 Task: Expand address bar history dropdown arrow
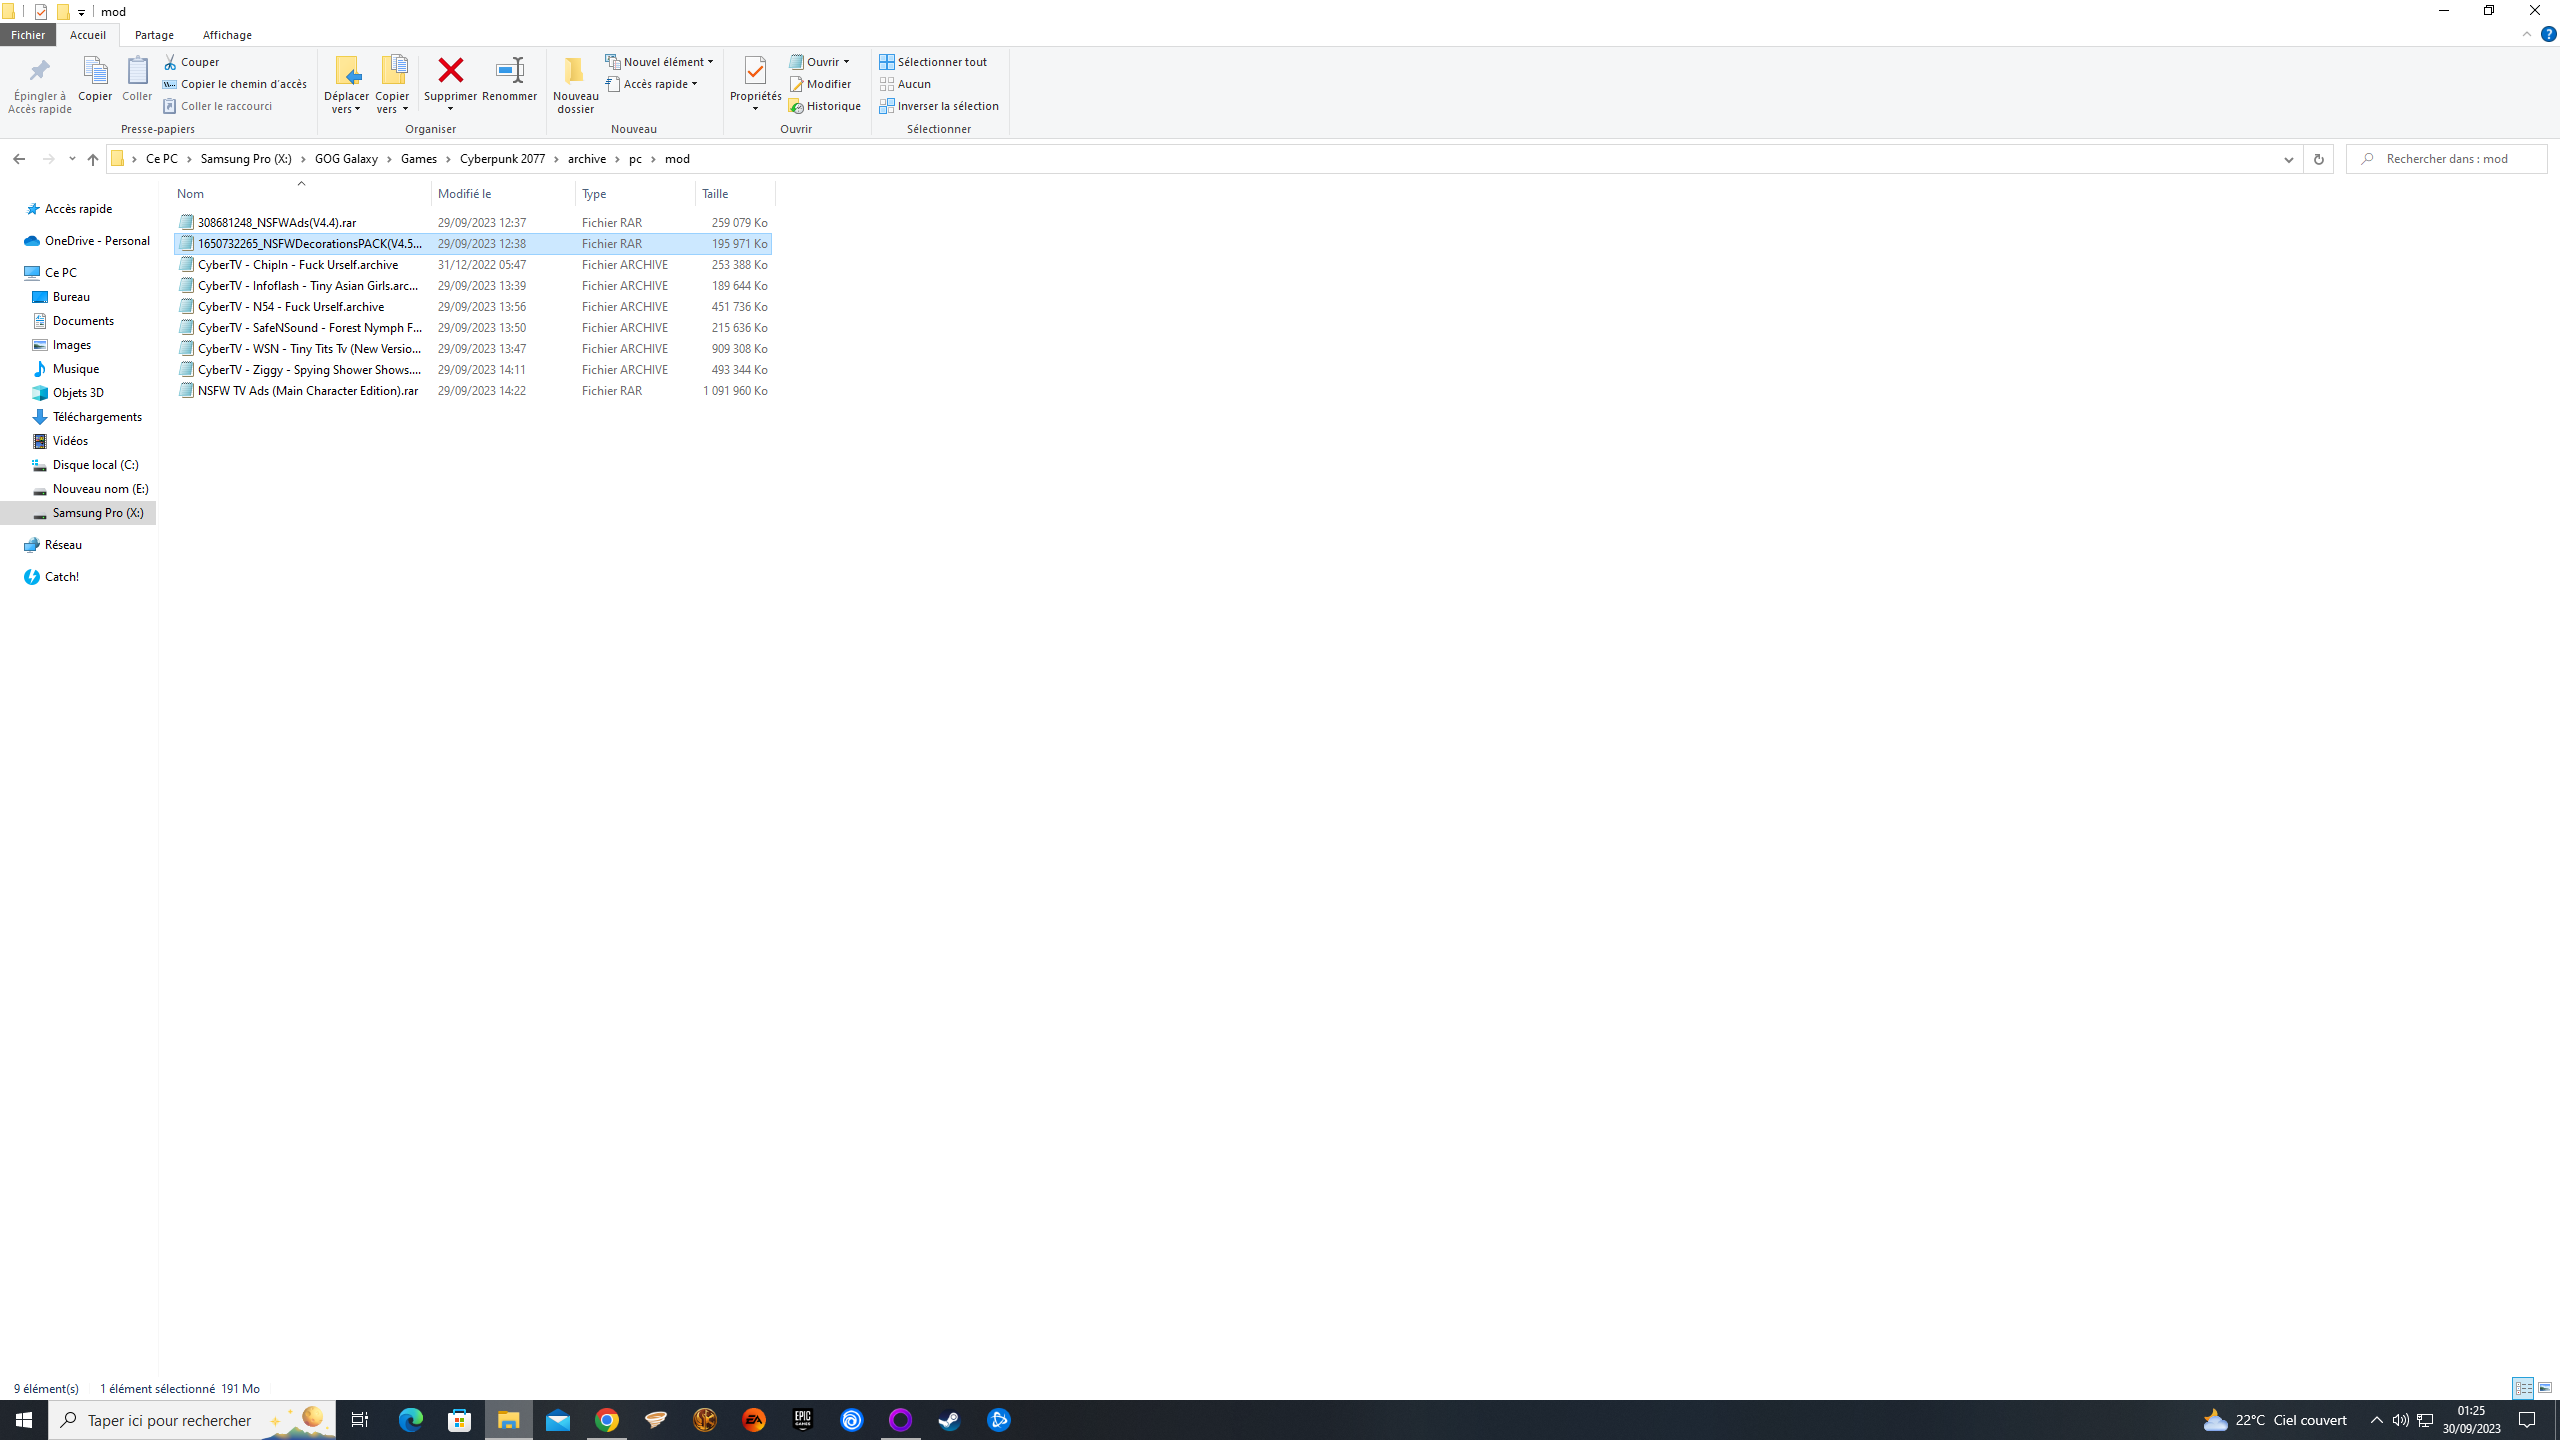click(2288, 159)
